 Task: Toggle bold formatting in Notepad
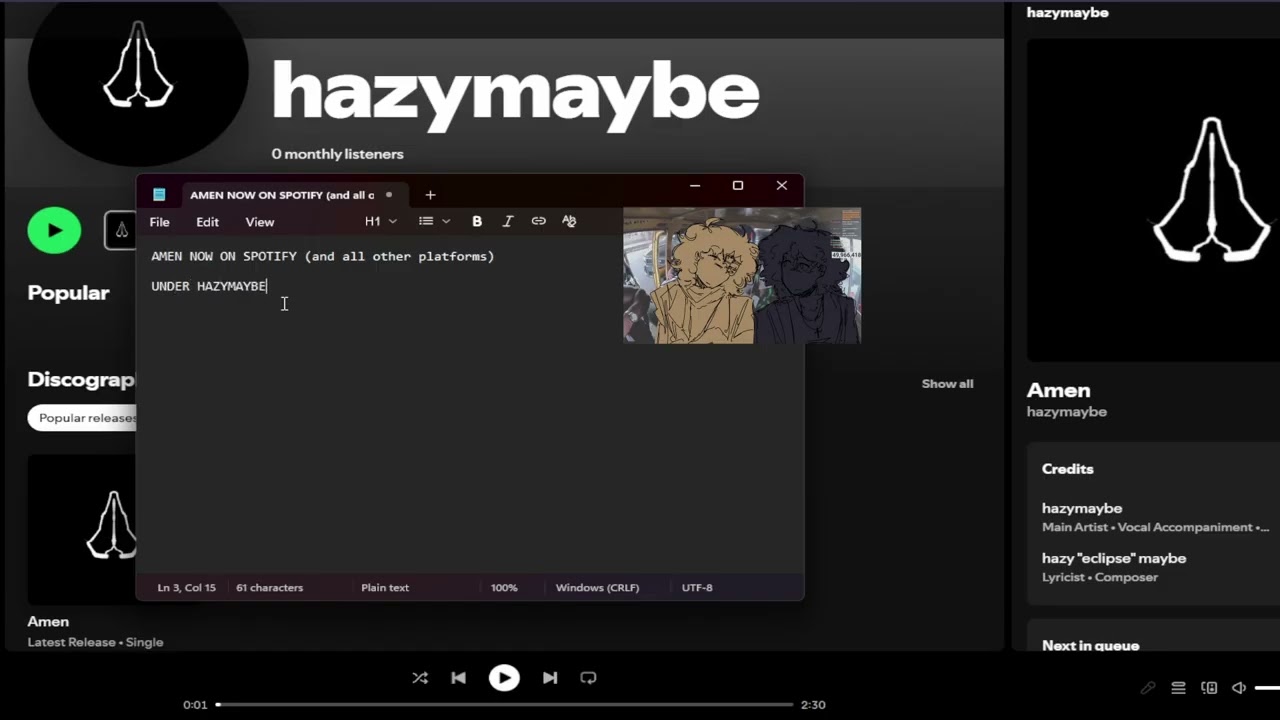point(477,221)
